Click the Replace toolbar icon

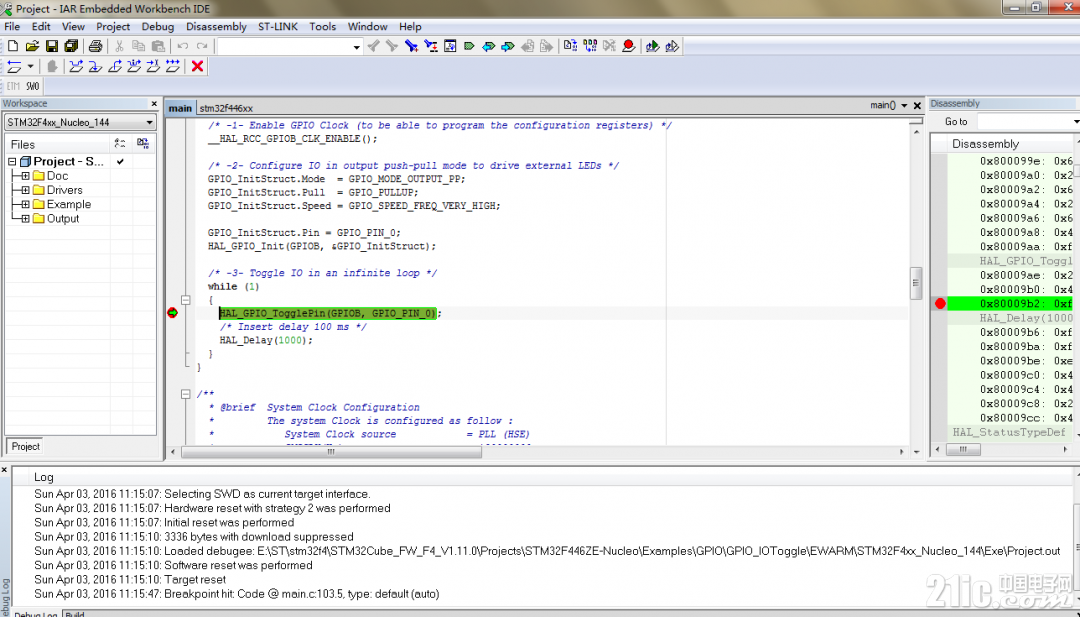pyautogui.click(x=430, y=46)
